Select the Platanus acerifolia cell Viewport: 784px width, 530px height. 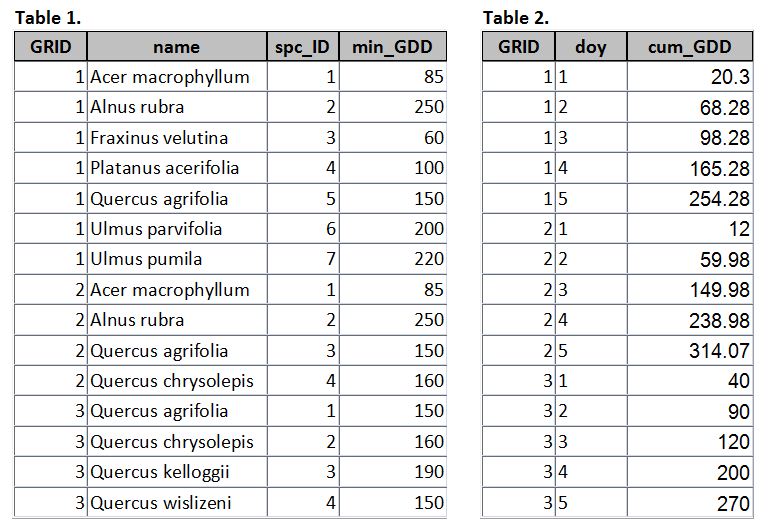(x=177, y=168)
